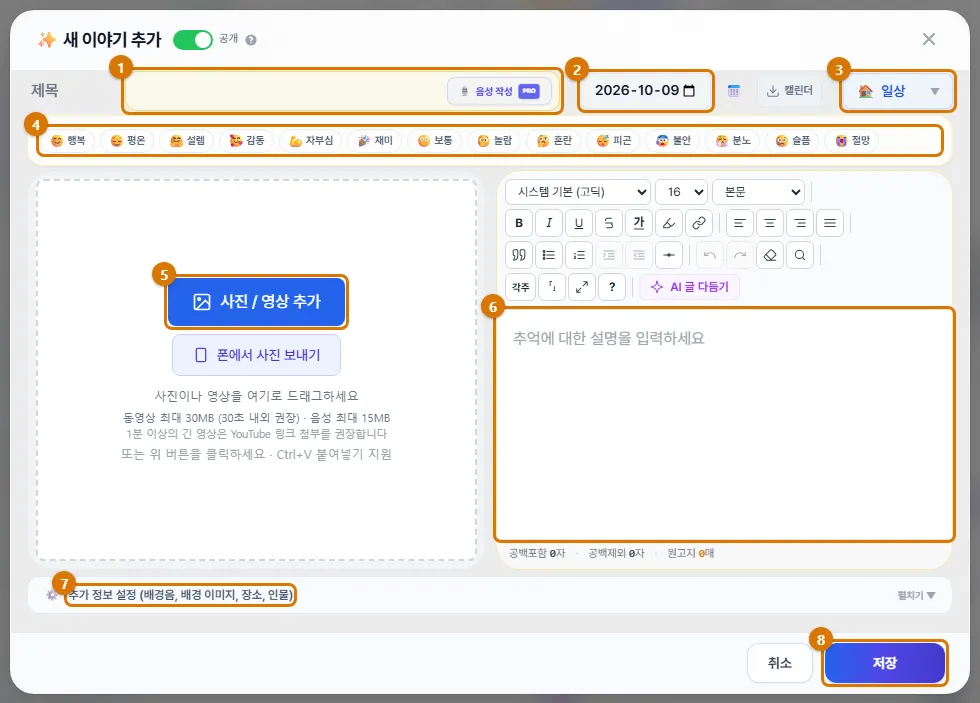Select the 재미 emotion chip
The image size is (980, 703).
(x=375, y=141)
